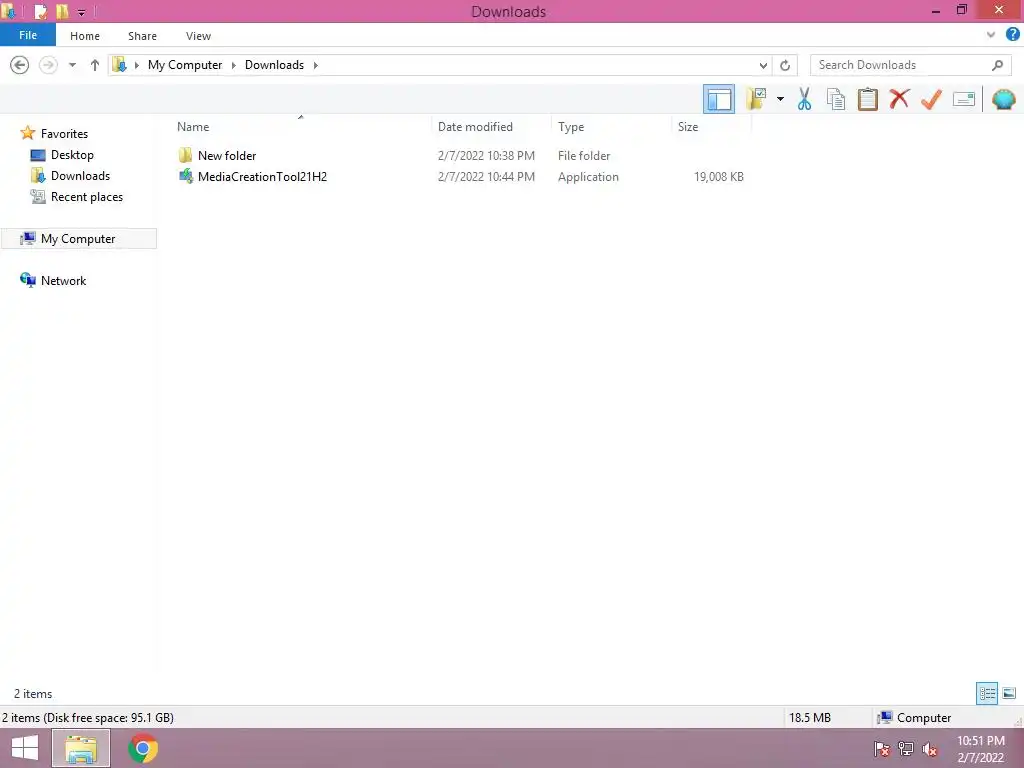Open Desktop in the navigation pane

[x=72, y=155]
